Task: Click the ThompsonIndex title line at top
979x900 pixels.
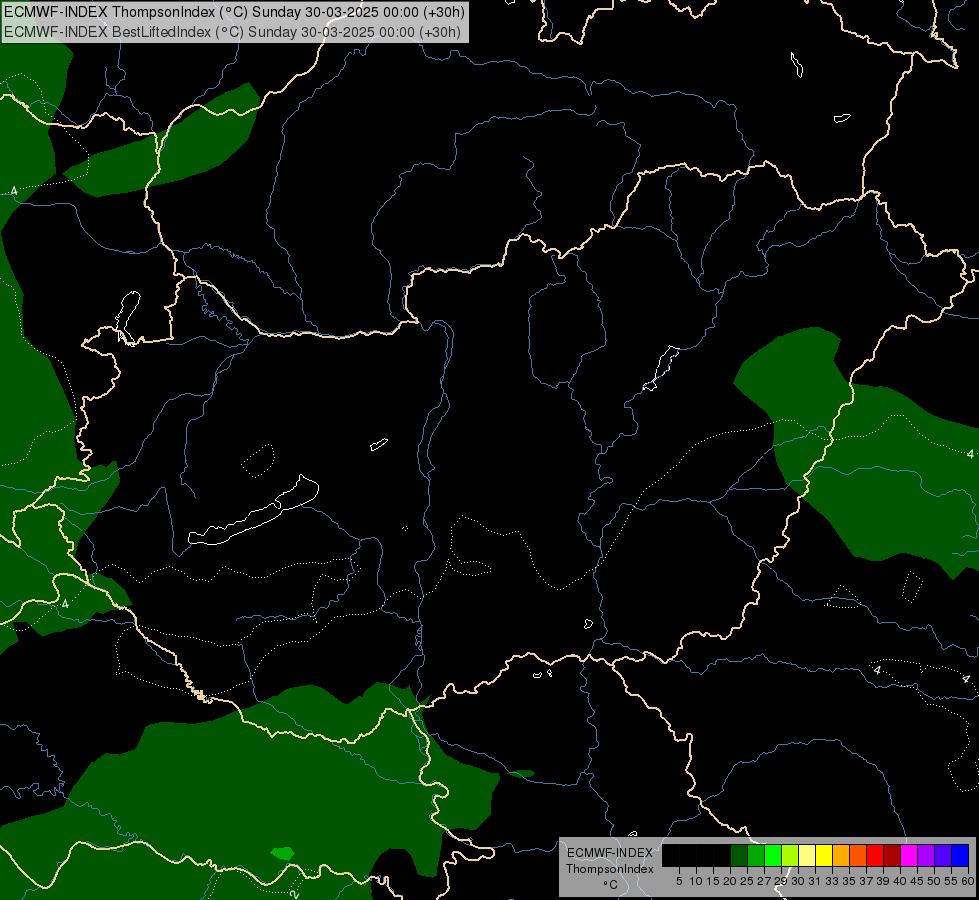Action: click(x=234, y=12)
